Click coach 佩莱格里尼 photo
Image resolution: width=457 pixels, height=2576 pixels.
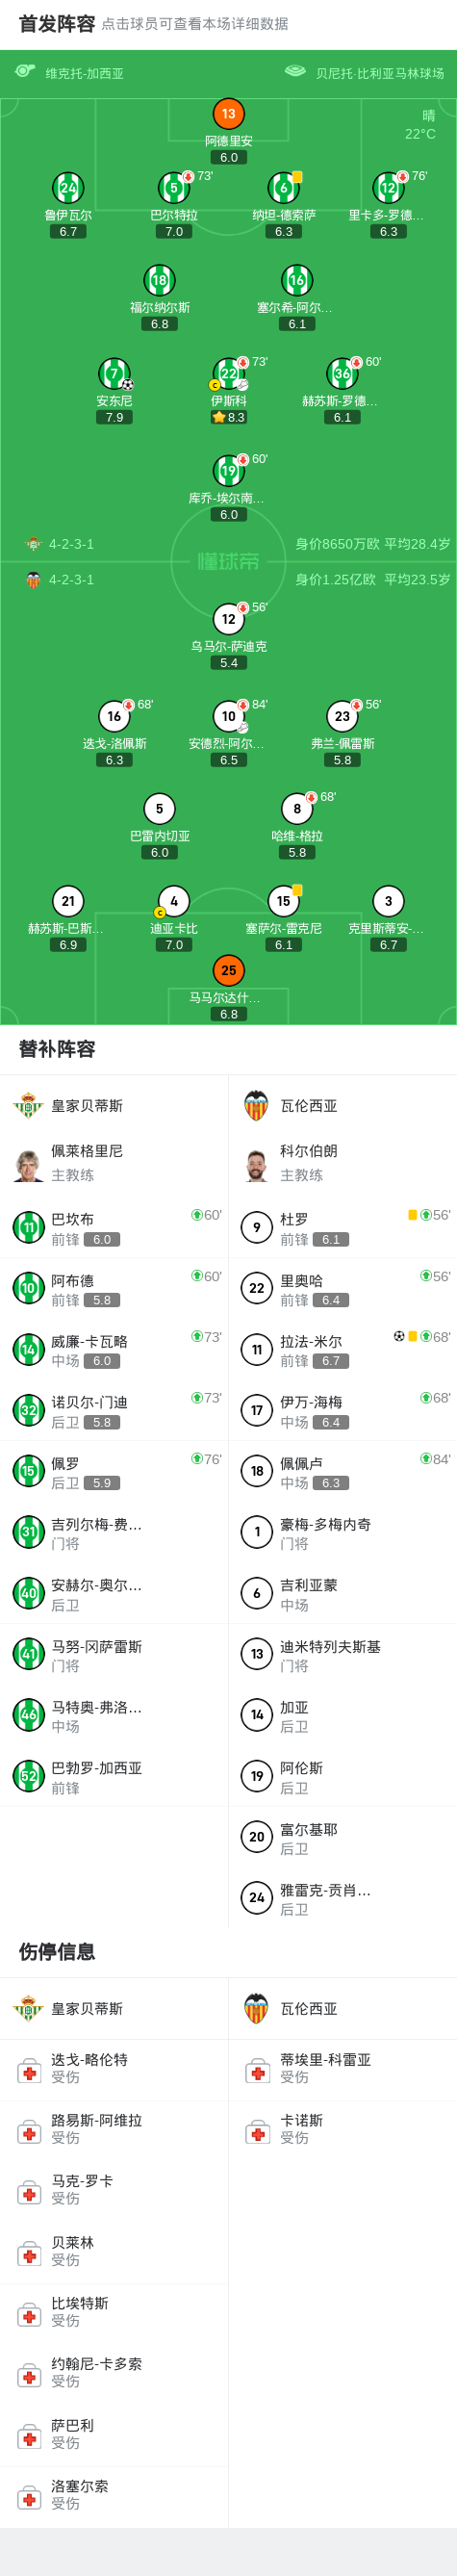click(28, 1165)
